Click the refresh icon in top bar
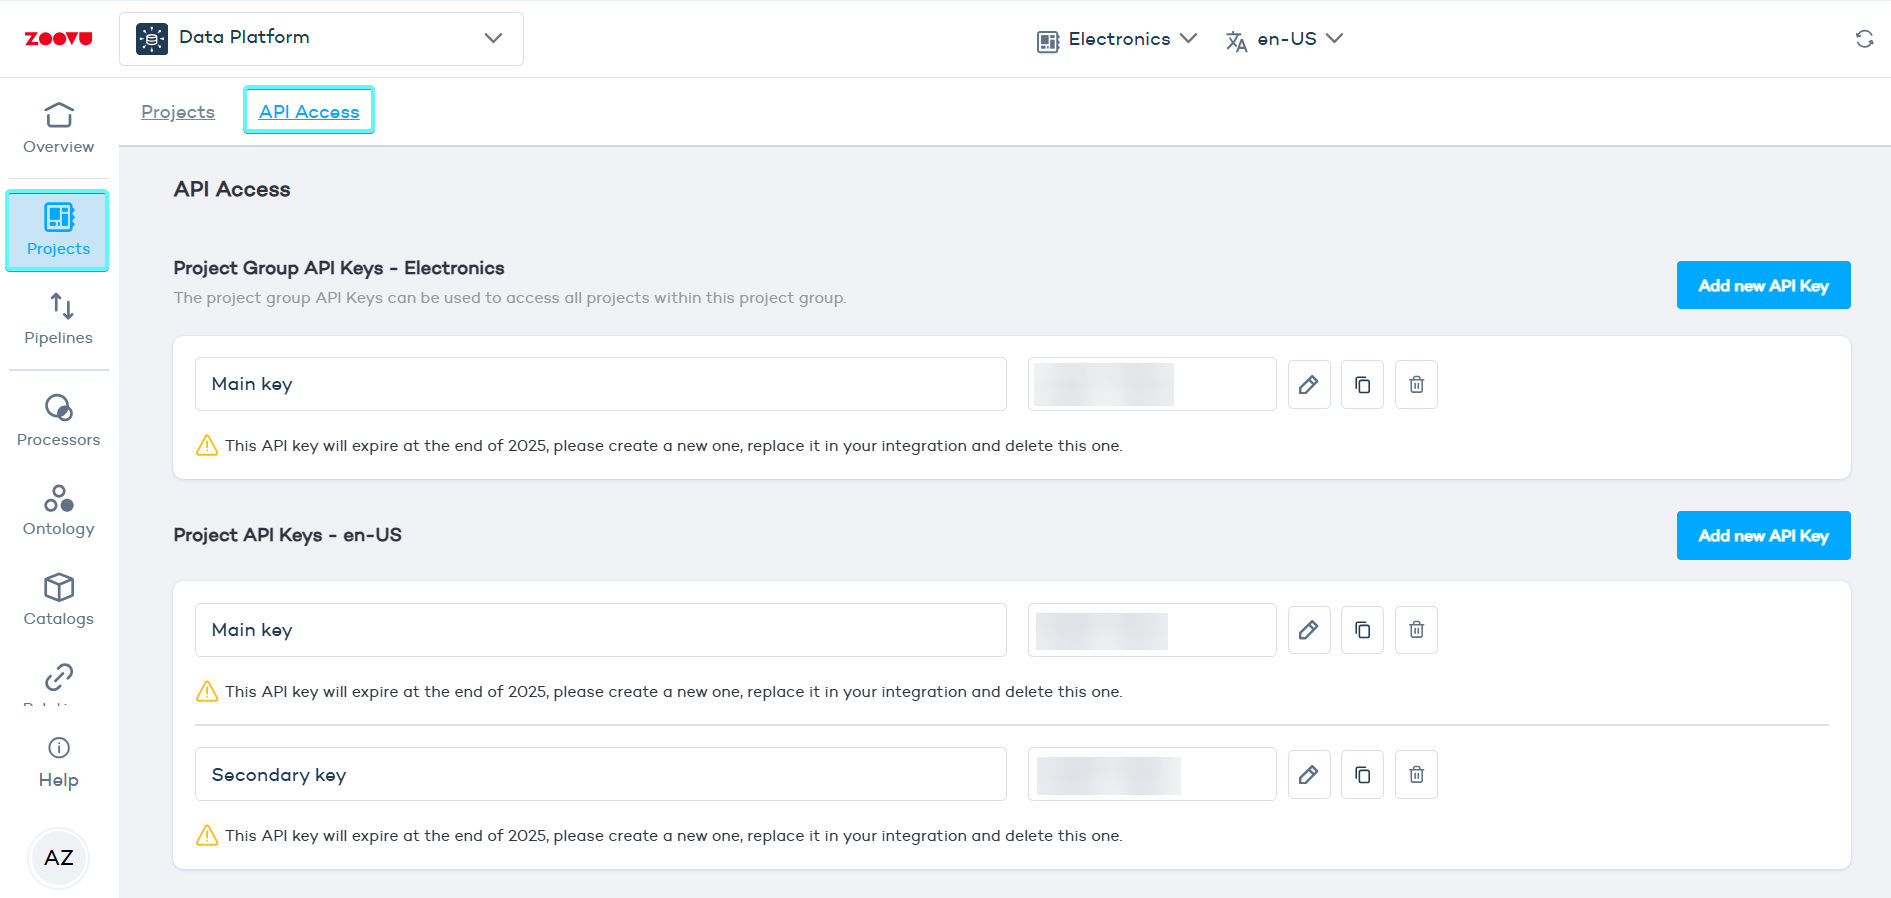 pyautogui.click(x=1864, y=39)
